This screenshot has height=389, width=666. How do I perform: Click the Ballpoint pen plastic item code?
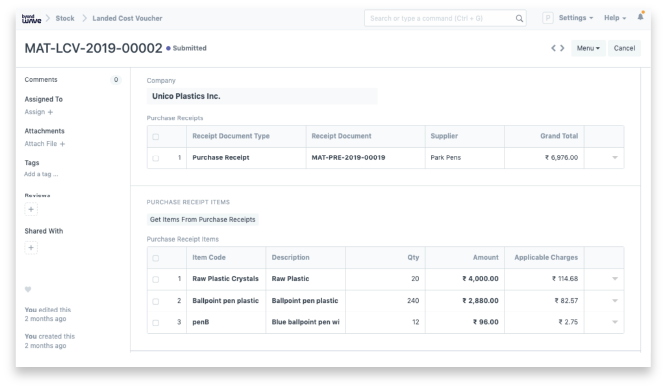tap(226, 301)
